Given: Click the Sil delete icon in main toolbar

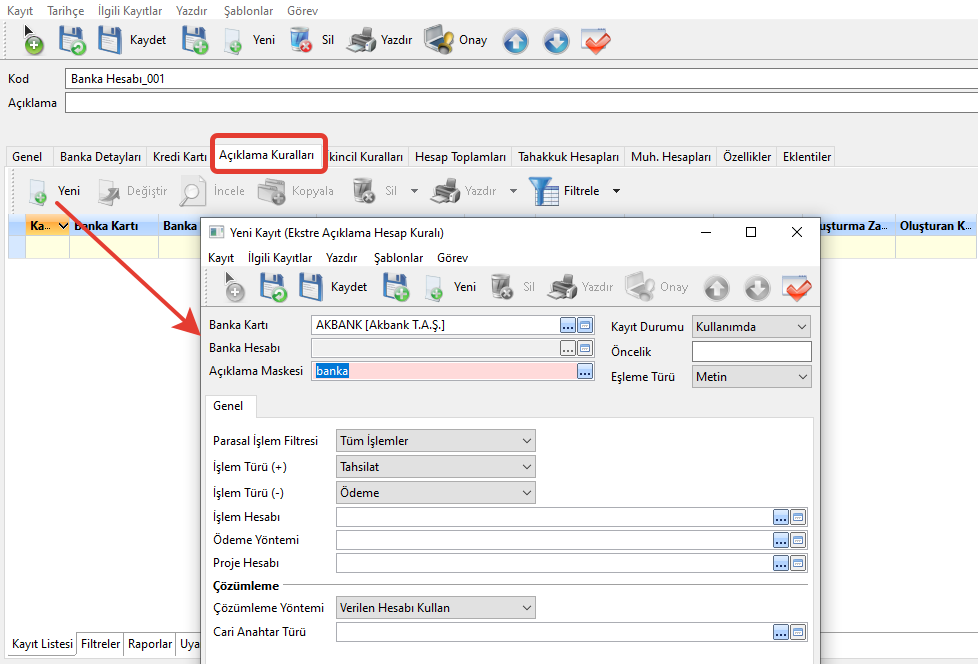Looking at the screenshot, I should [300, 40].
